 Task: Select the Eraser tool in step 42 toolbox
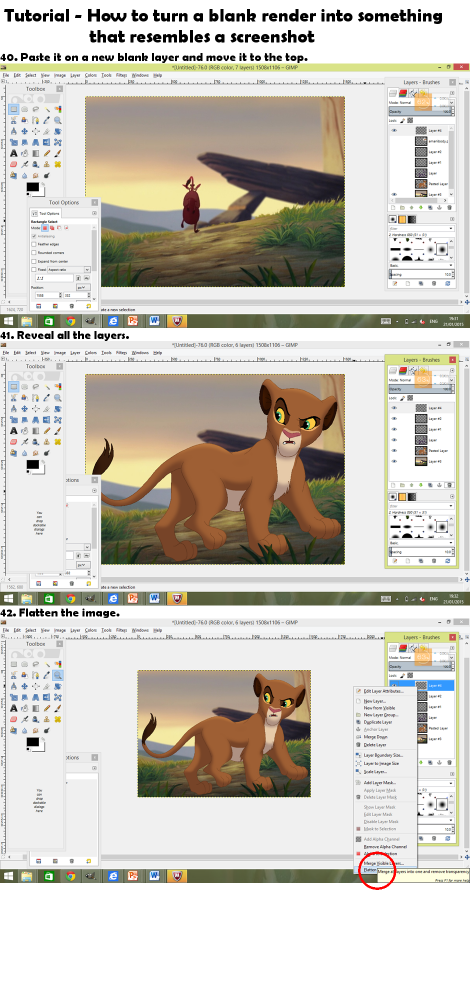13,720
